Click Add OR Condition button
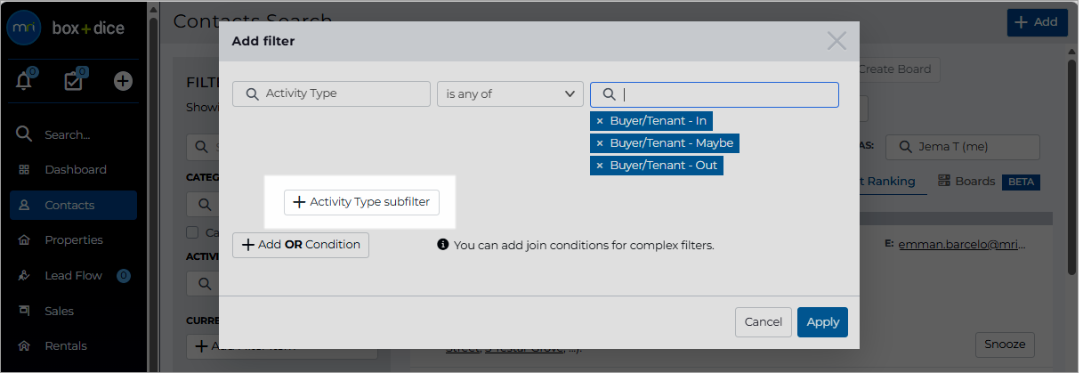Viewport: 1080px width, 373px height. (300, 245)
